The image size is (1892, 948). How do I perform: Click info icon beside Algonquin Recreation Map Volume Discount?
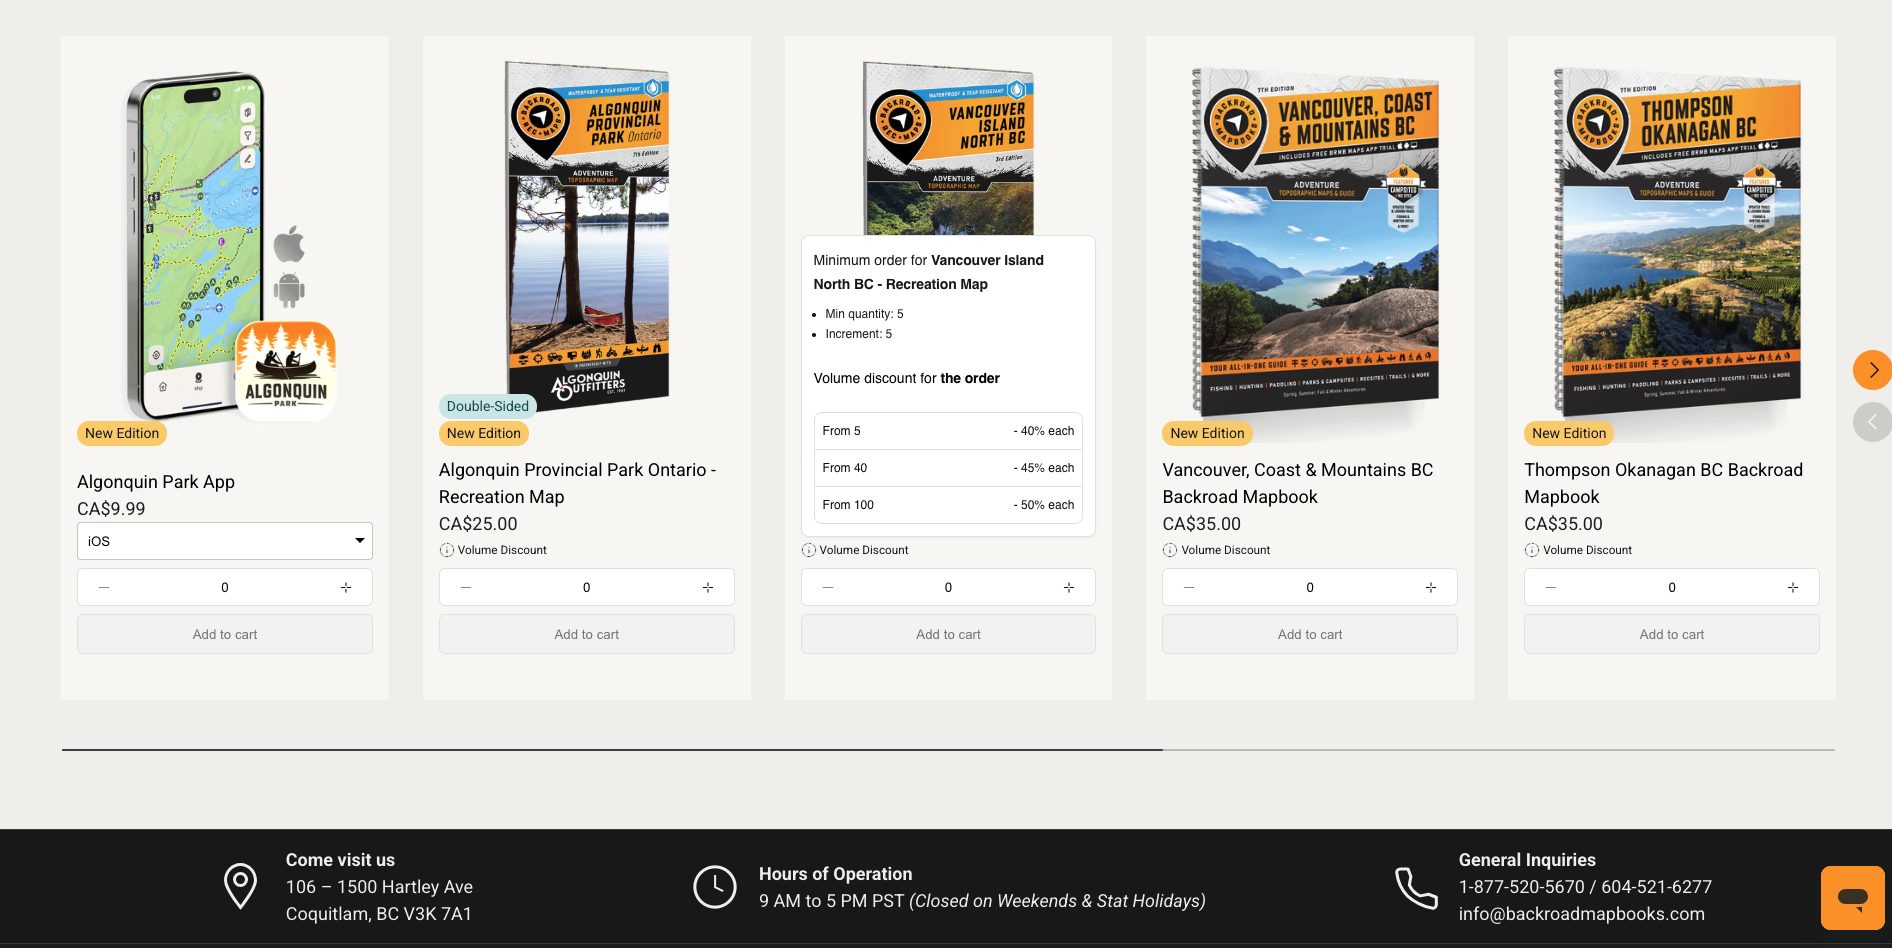click(x=446, y=550)
